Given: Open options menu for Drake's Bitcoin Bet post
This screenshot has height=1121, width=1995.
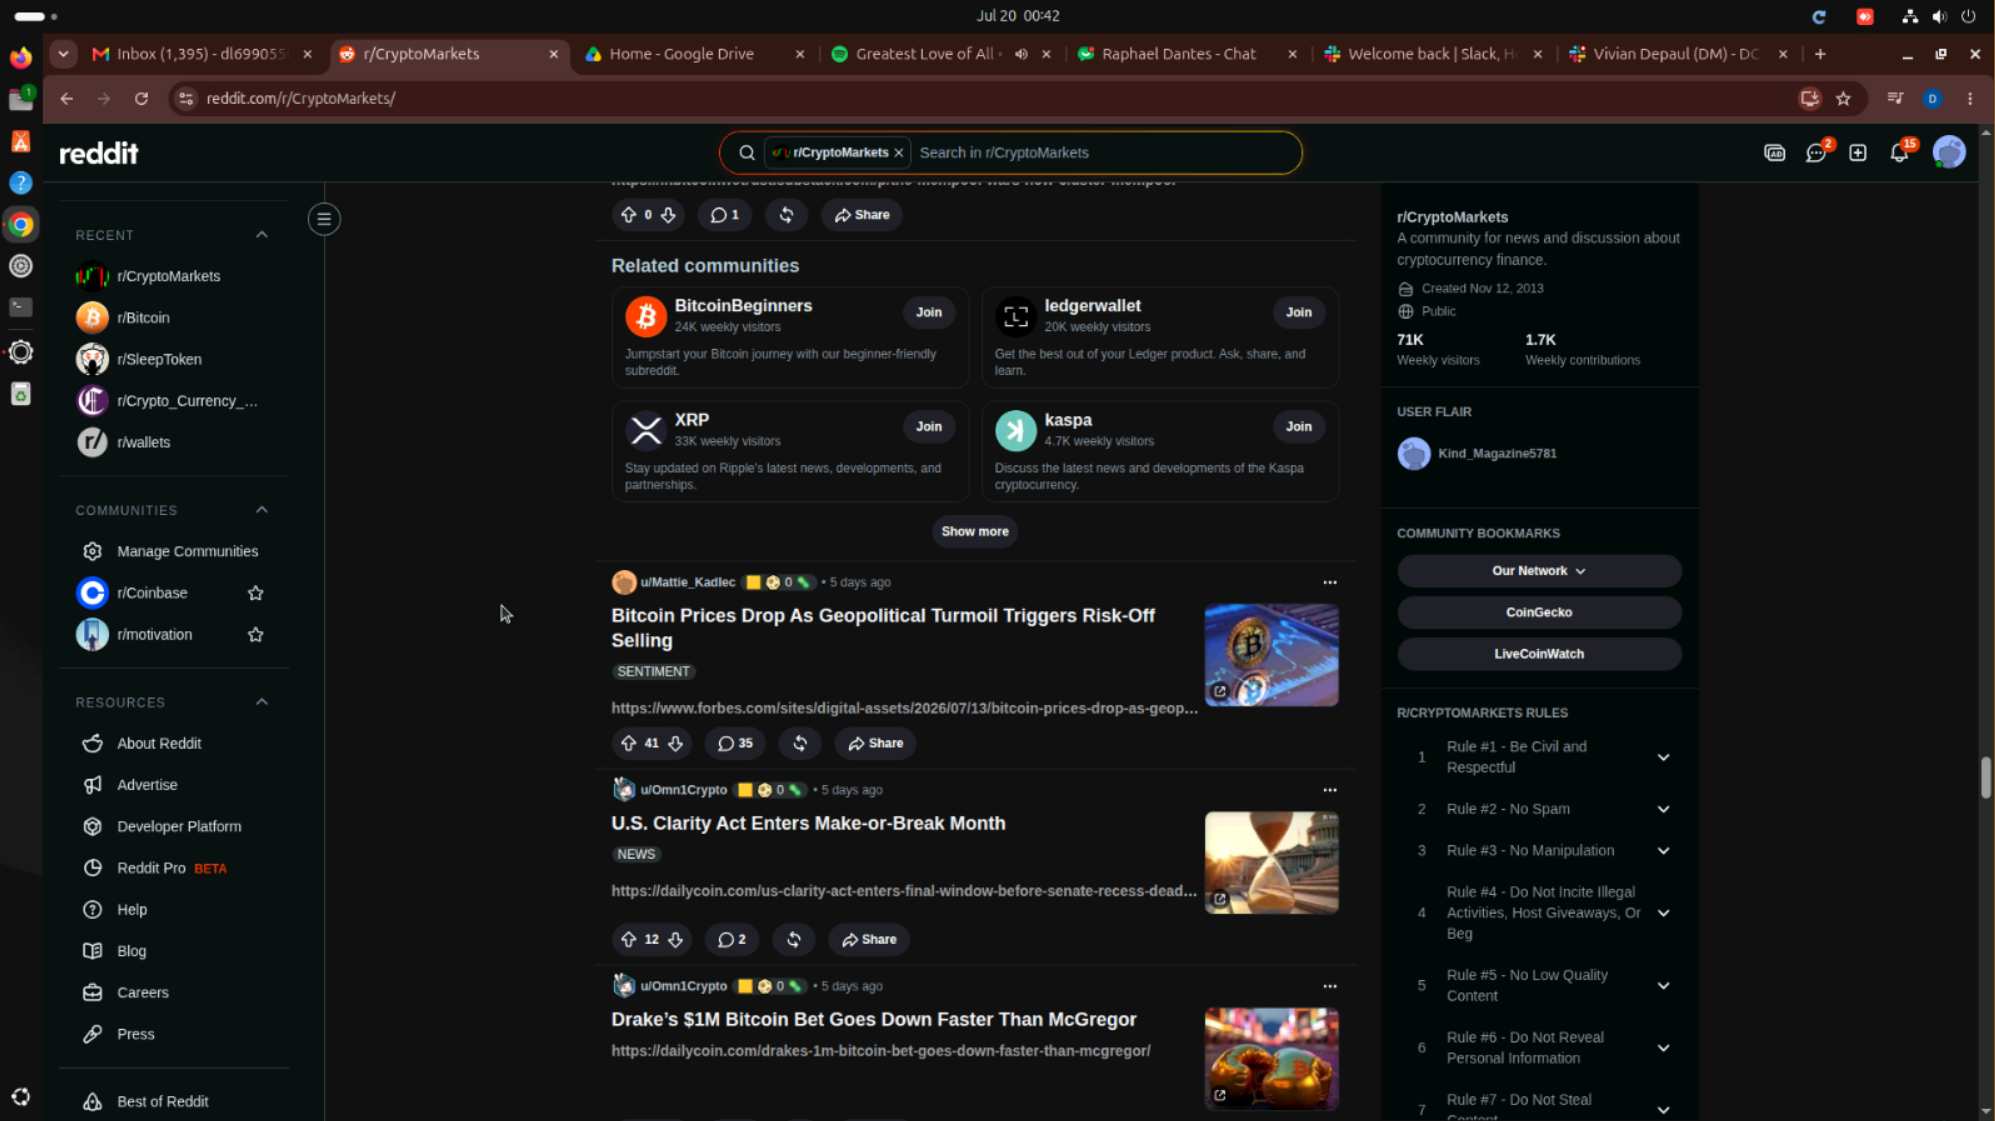Looking at the screenshot, I should [x=1329, y=986].
